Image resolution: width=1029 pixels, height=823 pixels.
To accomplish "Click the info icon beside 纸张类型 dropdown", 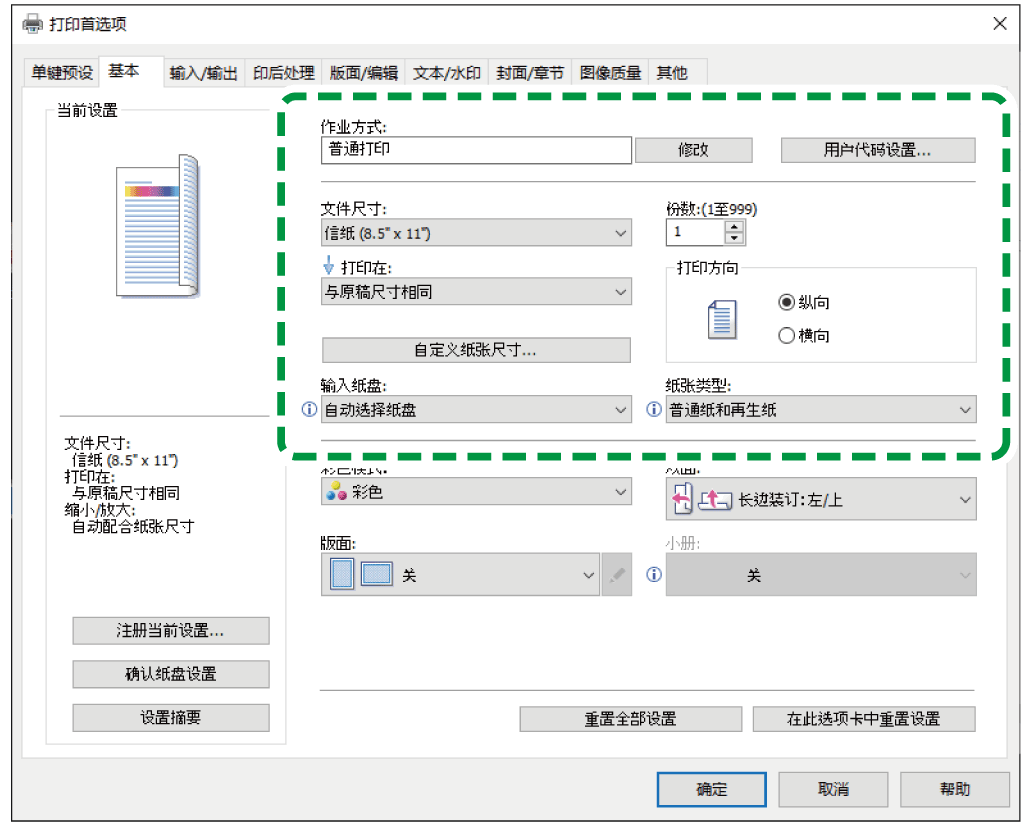I will point(653,410).
